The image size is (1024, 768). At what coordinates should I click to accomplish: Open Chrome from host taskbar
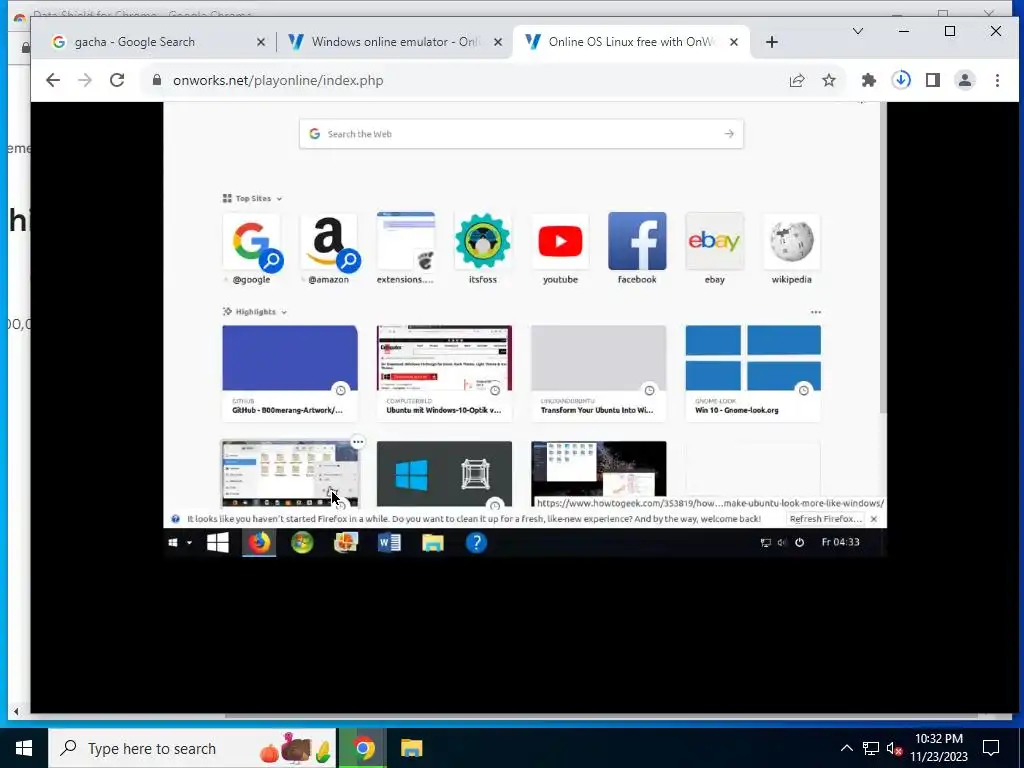[x=363, y=748]
